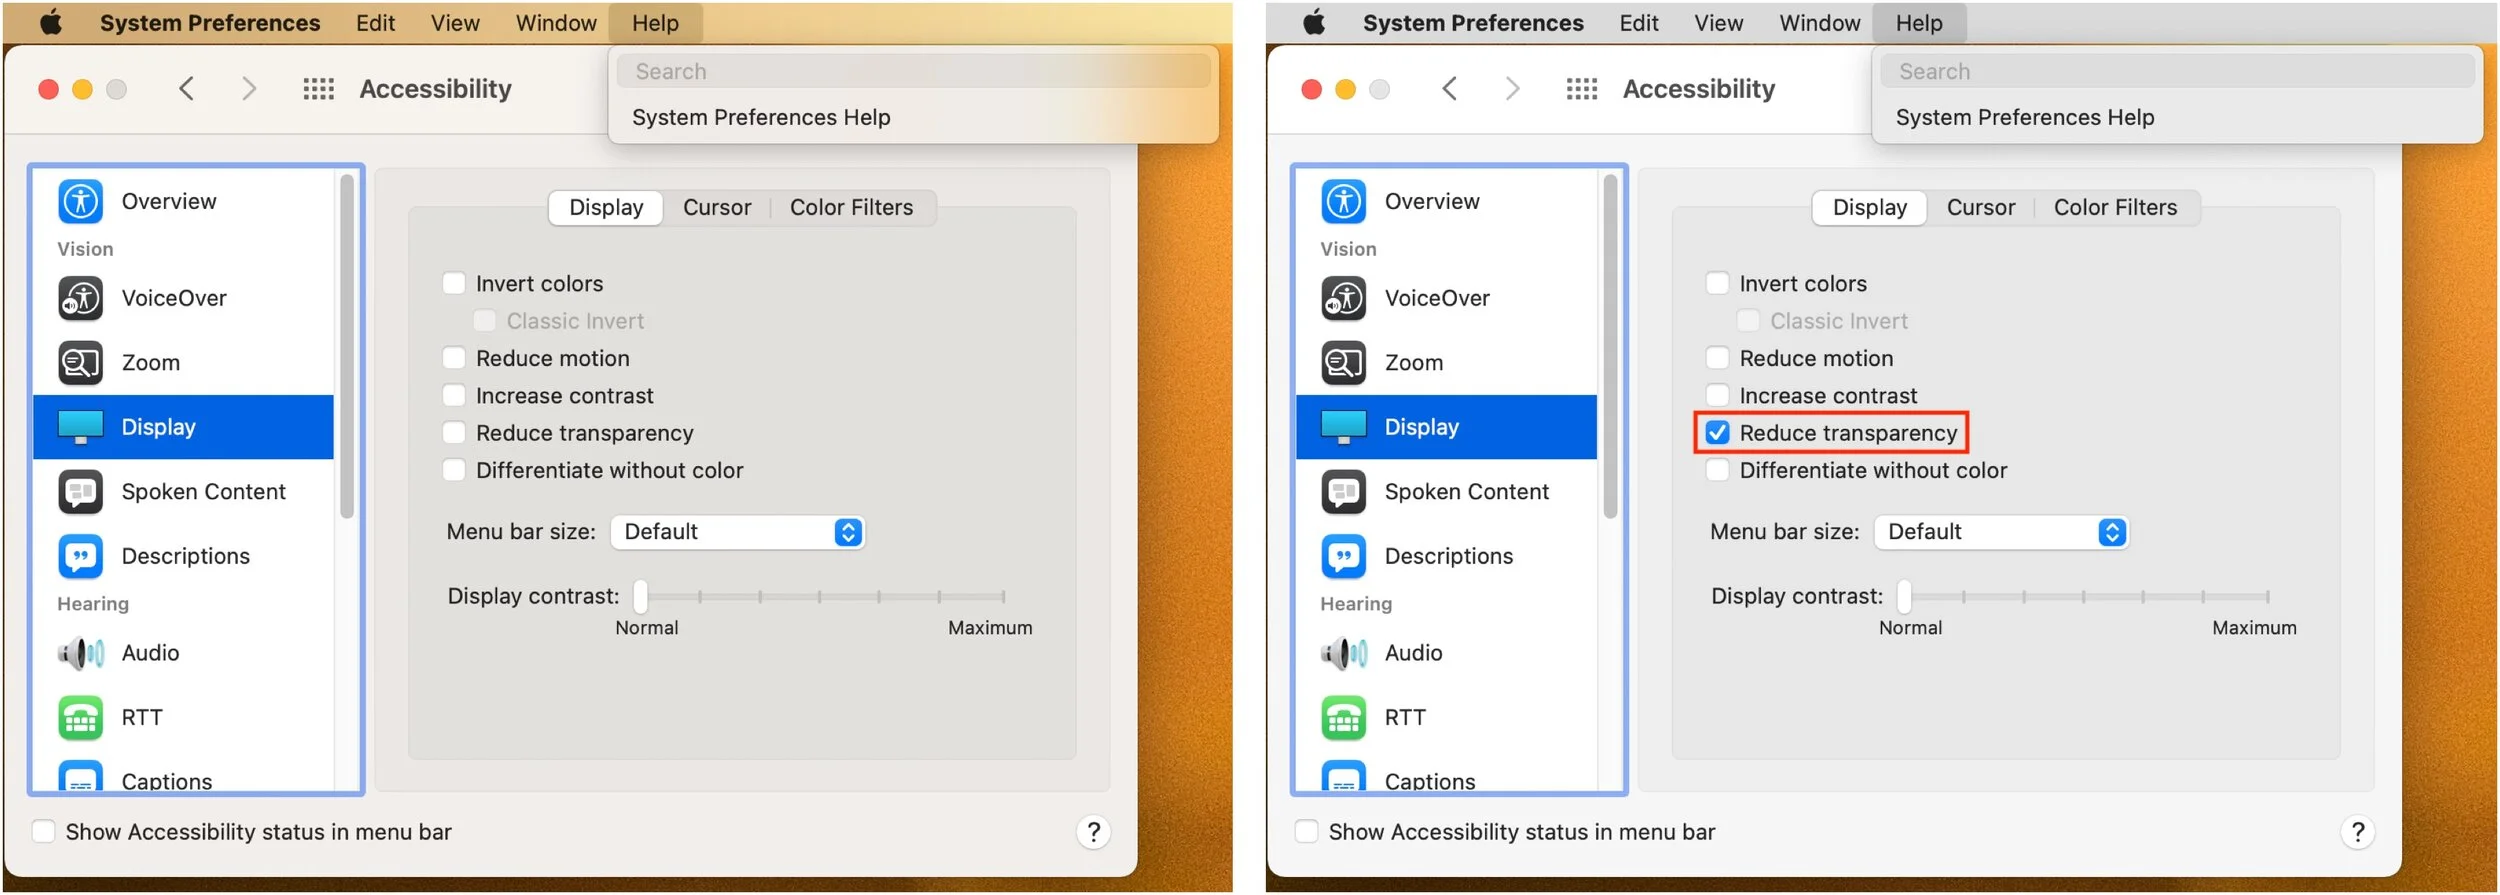Check Increase contrast in right window
The height and width of the screenshot is (895, 2500).
tap(1717, 396)
